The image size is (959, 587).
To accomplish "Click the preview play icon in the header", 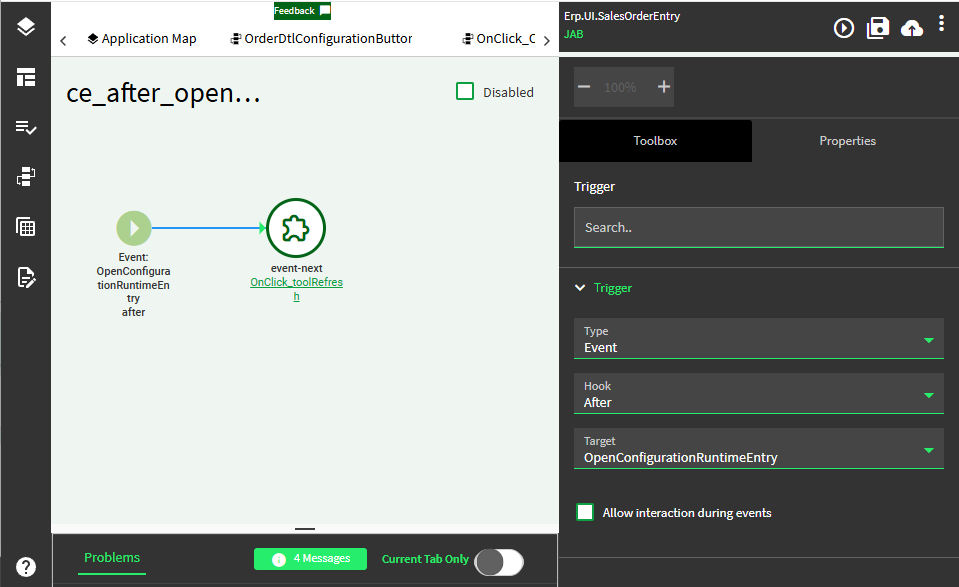I will pyautogui.click(x=844, y=28).
